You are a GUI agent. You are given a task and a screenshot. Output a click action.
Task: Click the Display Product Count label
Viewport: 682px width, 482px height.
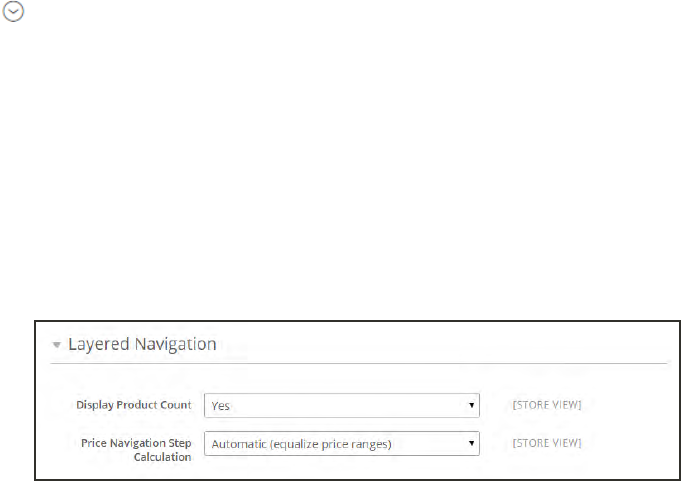pos(134,405)
